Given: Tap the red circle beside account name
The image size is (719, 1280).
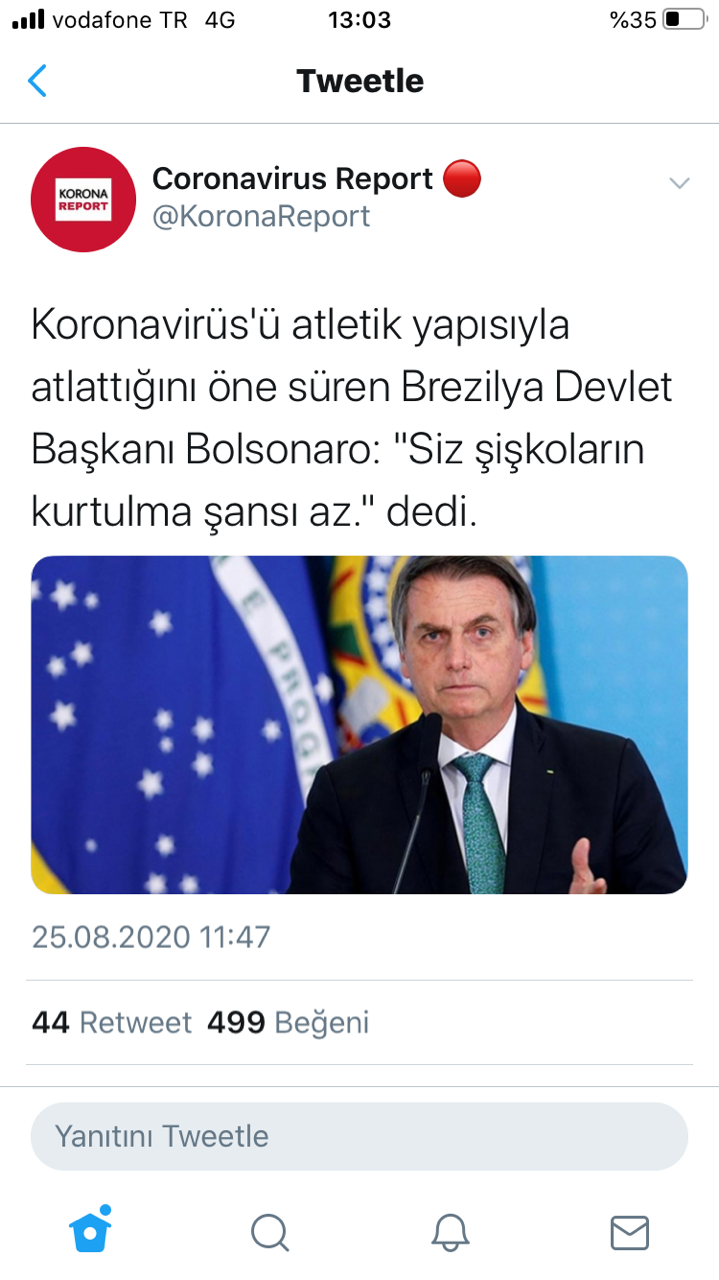Looking at the screenshot, I should (x=462, y=179).
